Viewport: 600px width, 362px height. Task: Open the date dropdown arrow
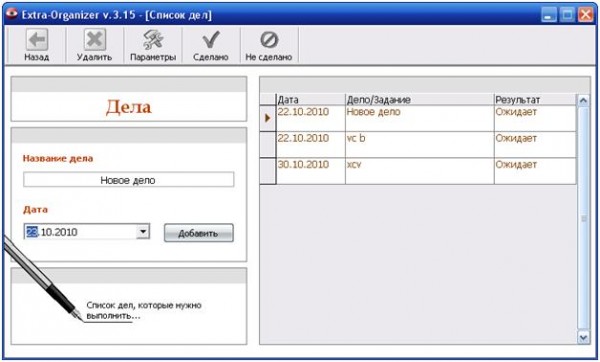click(x=143, y=232)
